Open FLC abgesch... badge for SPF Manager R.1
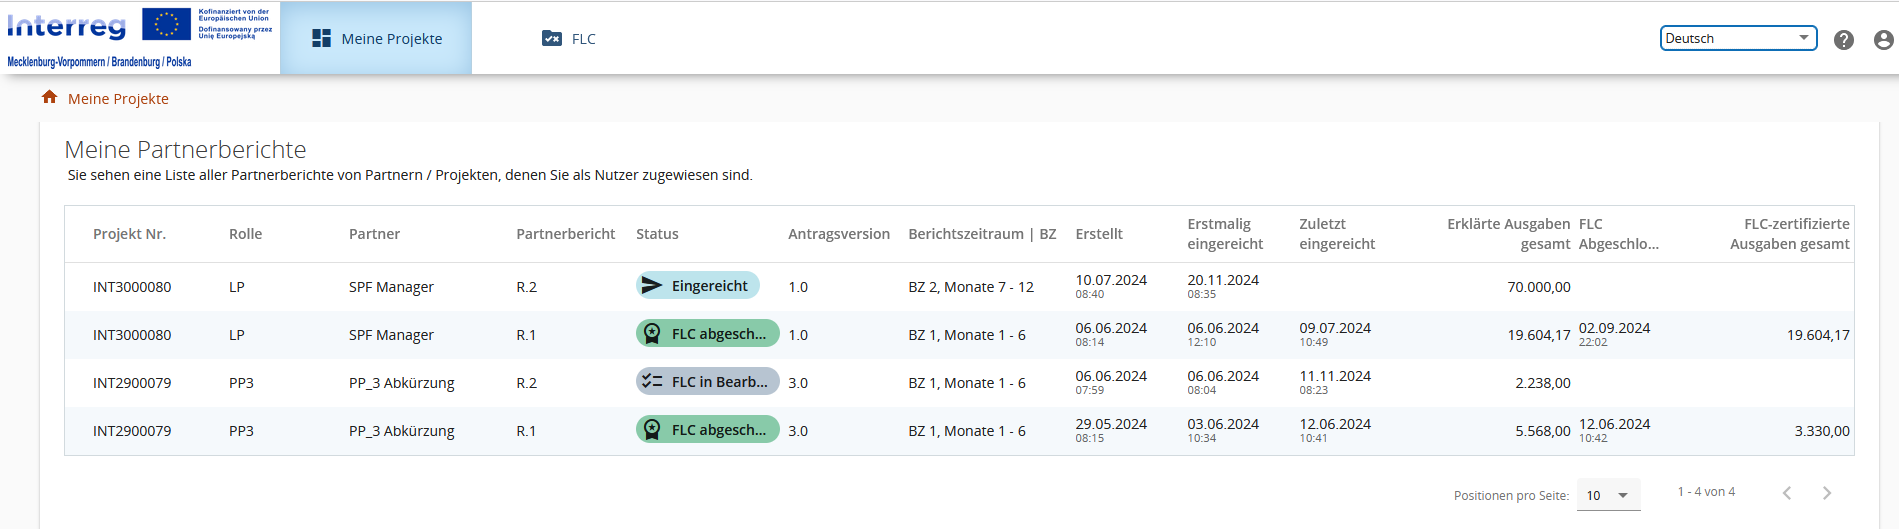The width and height of the screenshot is (1899, 529). [x=707, y=334]
